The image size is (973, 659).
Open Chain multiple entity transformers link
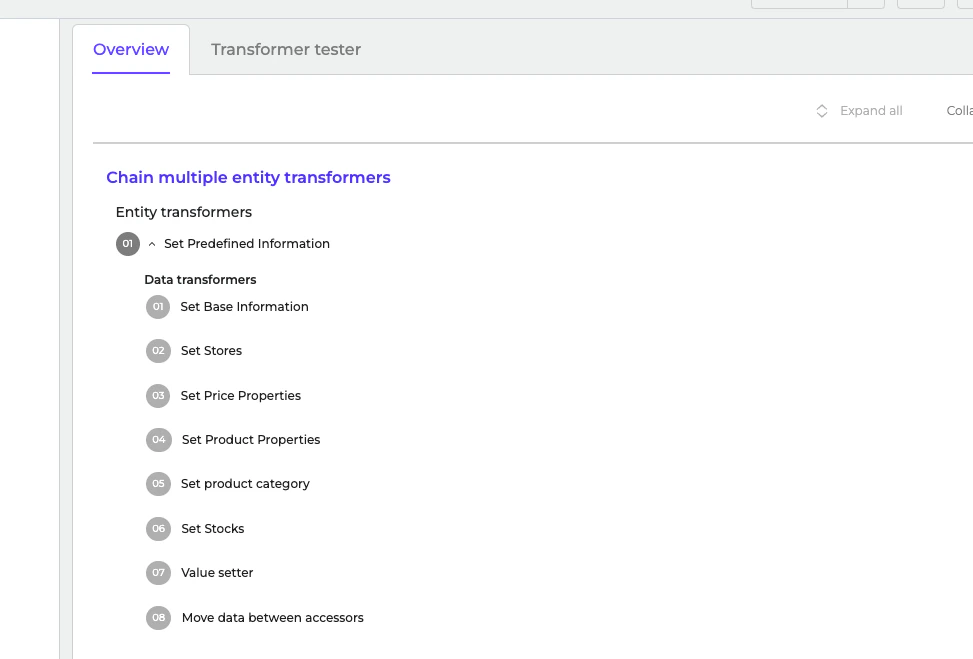[248, 178]
